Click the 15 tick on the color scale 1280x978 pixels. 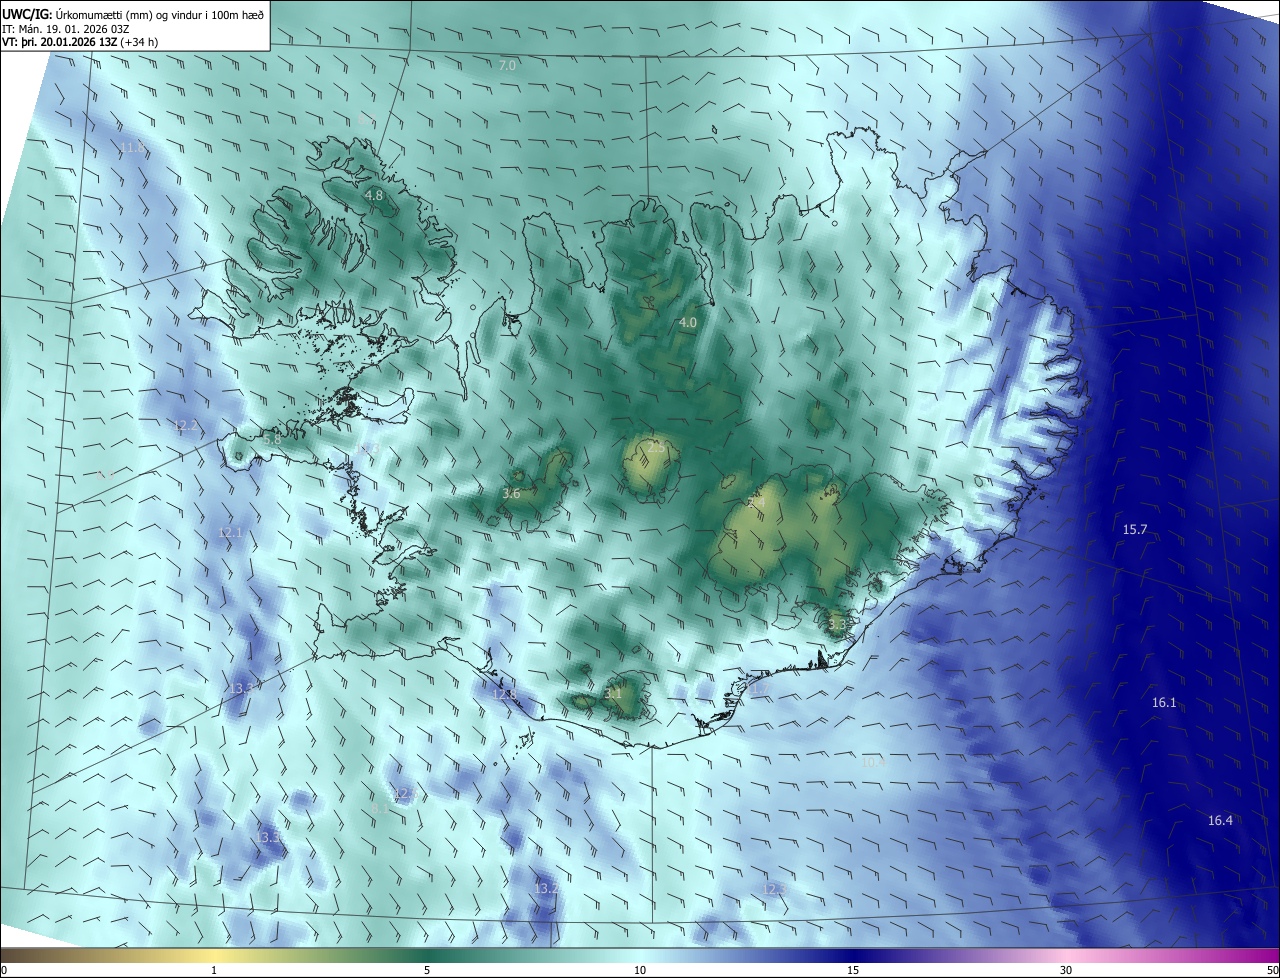point(853,970)
